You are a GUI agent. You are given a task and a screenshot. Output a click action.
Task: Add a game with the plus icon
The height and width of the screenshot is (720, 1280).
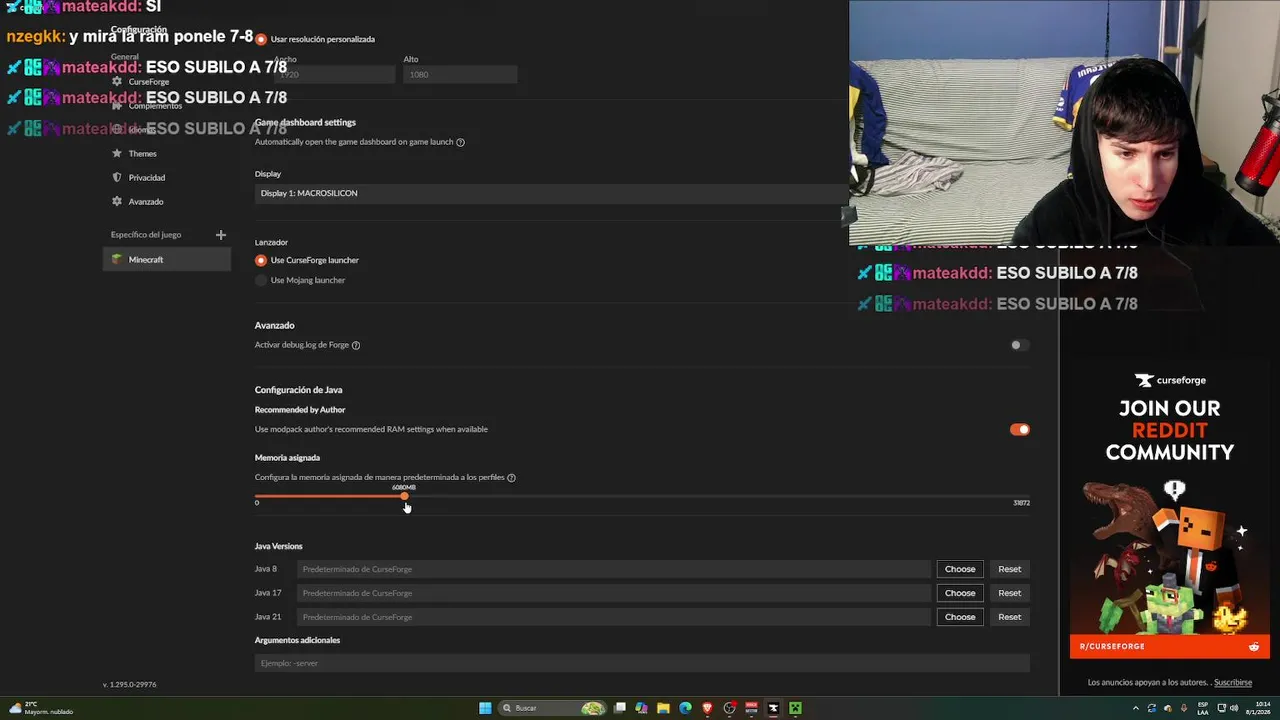point(221,235)
